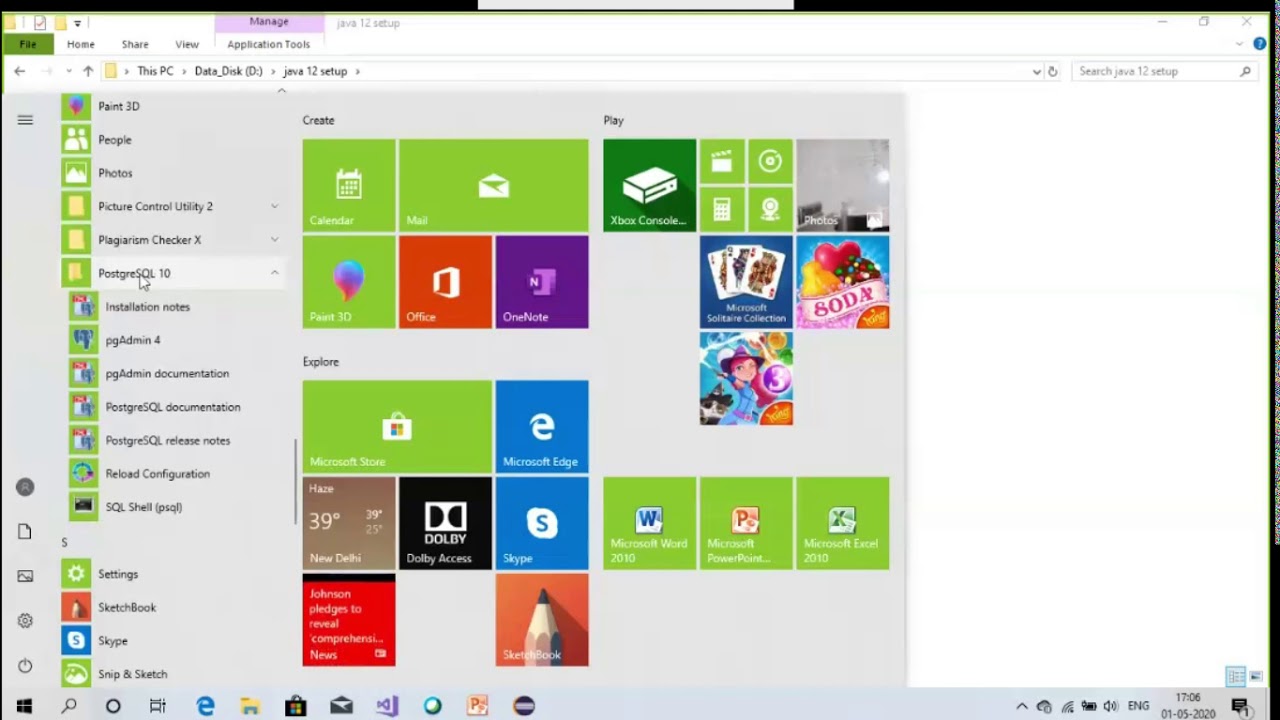
Task: Switch to the Home ribbon tab
Action: pos(81,44)
